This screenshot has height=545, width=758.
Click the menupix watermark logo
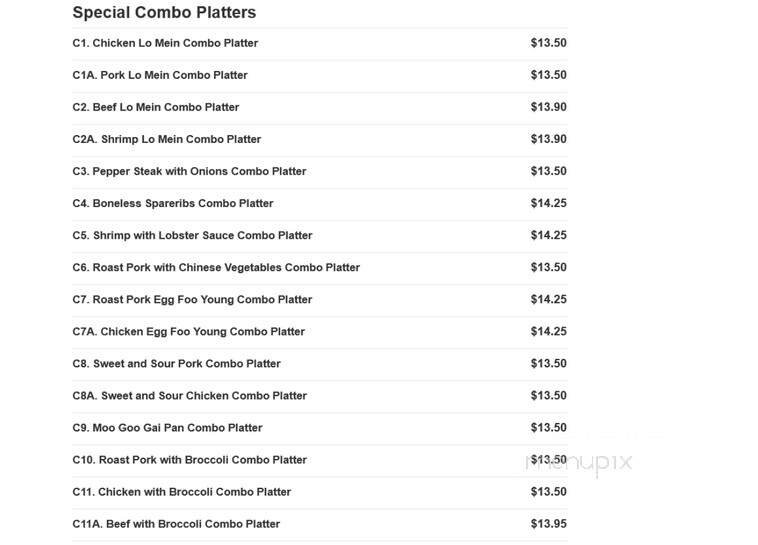(x=579, y=462)
